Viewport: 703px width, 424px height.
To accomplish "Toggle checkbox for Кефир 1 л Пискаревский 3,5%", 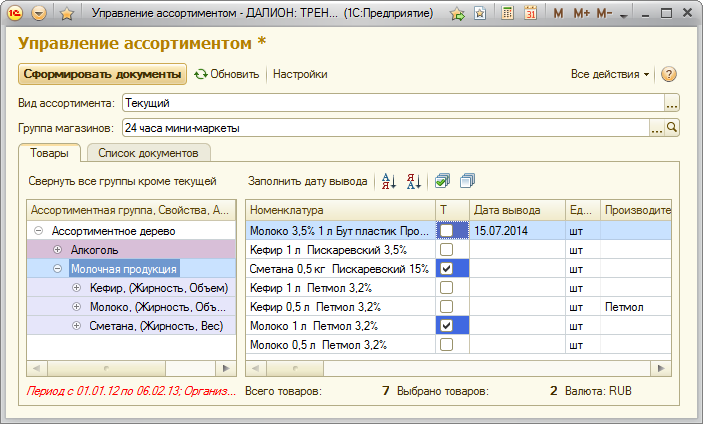I will point(446,249).
